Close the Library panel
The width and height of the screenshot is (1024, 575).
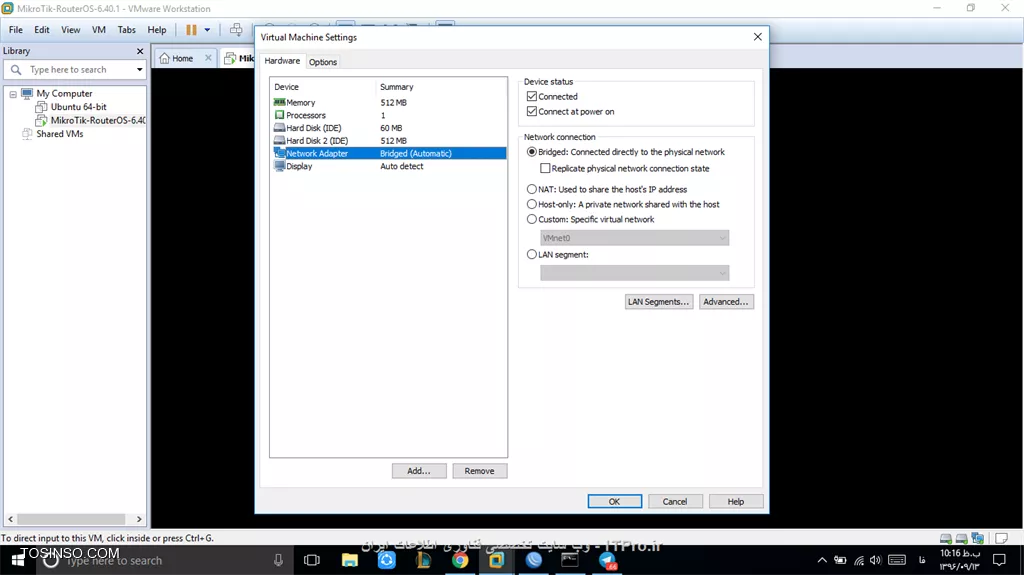140,51
